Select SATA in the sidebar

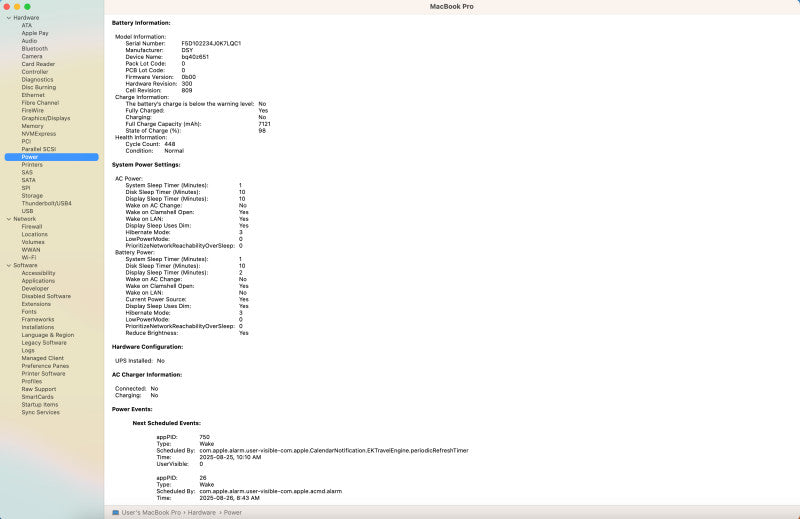[x=29, y=180]
